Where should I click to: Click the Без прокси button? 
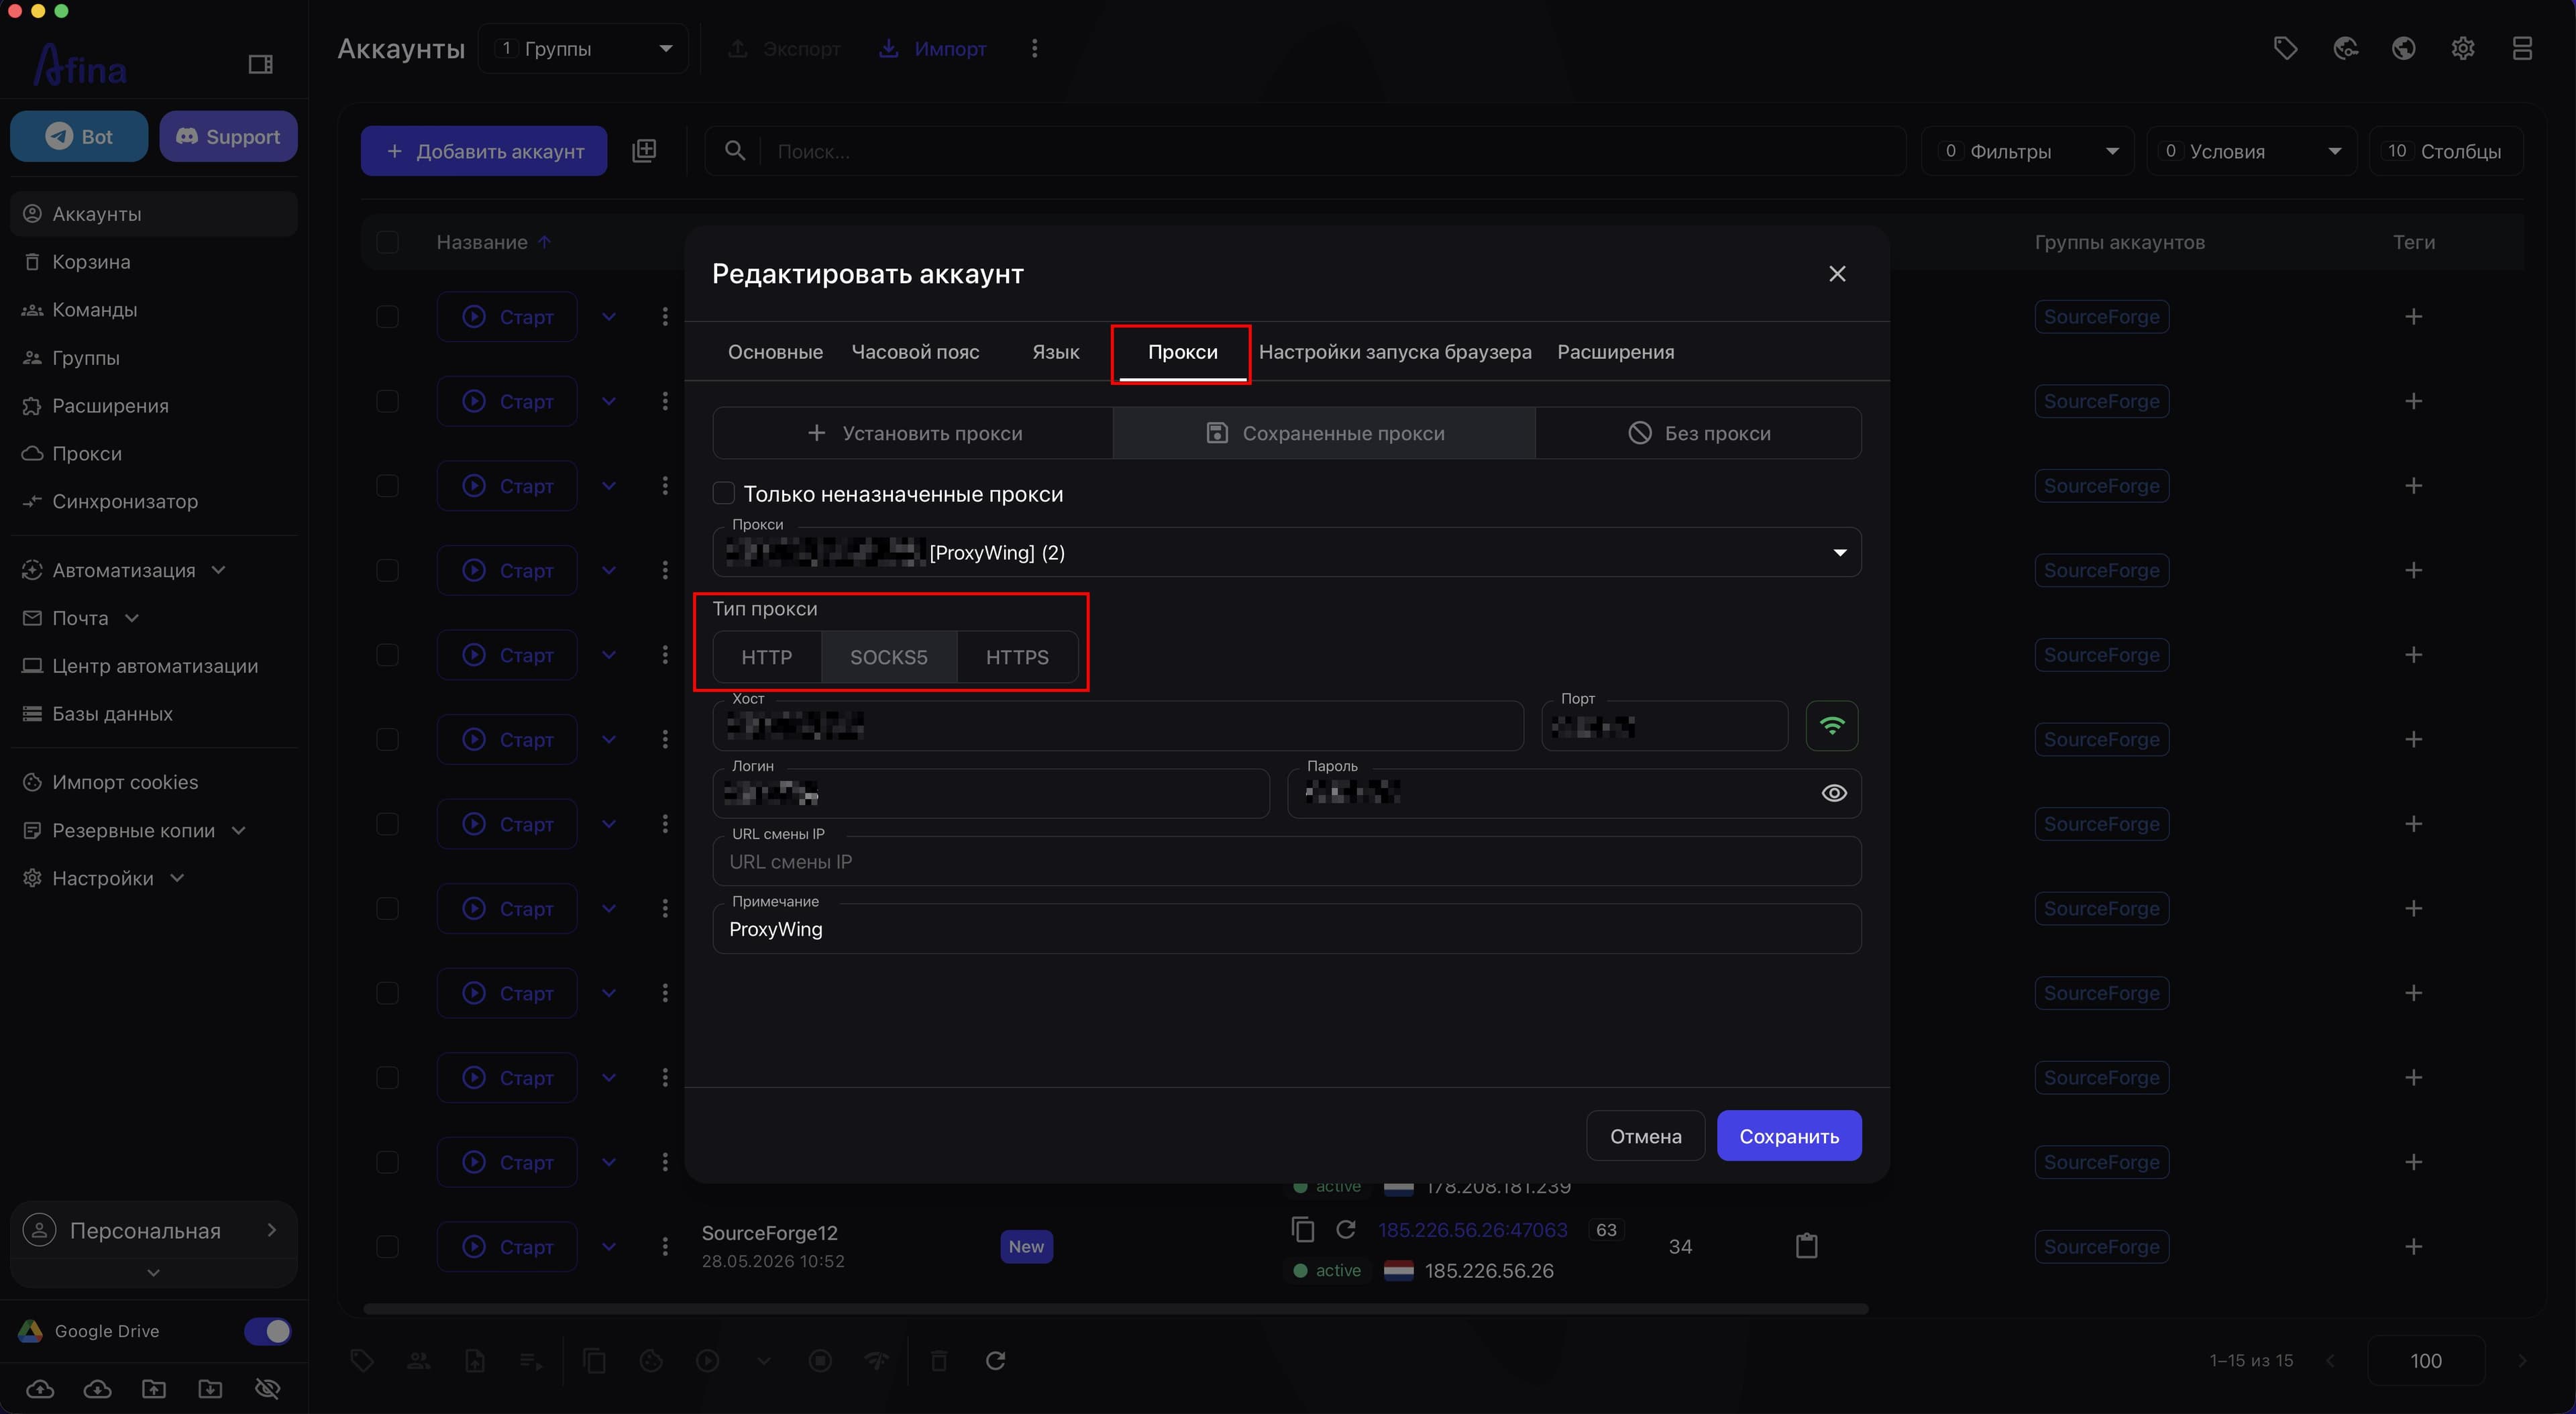[1698, 433]
